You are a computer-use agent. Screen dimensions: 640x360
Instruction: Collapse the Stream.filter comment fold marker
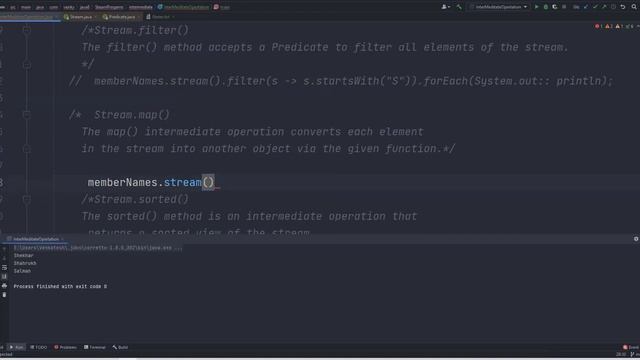pos(27,30)
